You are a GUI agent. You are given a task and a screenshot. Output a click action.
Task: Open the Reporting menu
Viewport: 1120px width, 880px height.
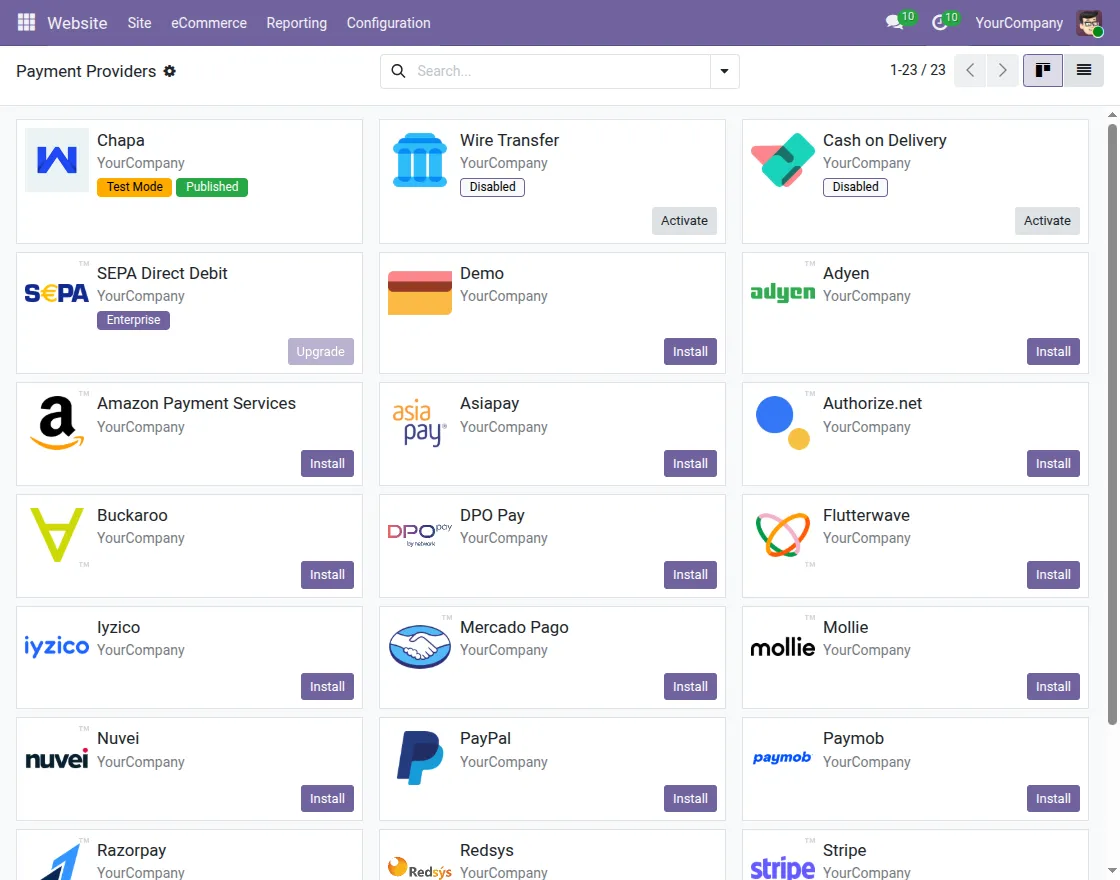click(x=296, y=22)
